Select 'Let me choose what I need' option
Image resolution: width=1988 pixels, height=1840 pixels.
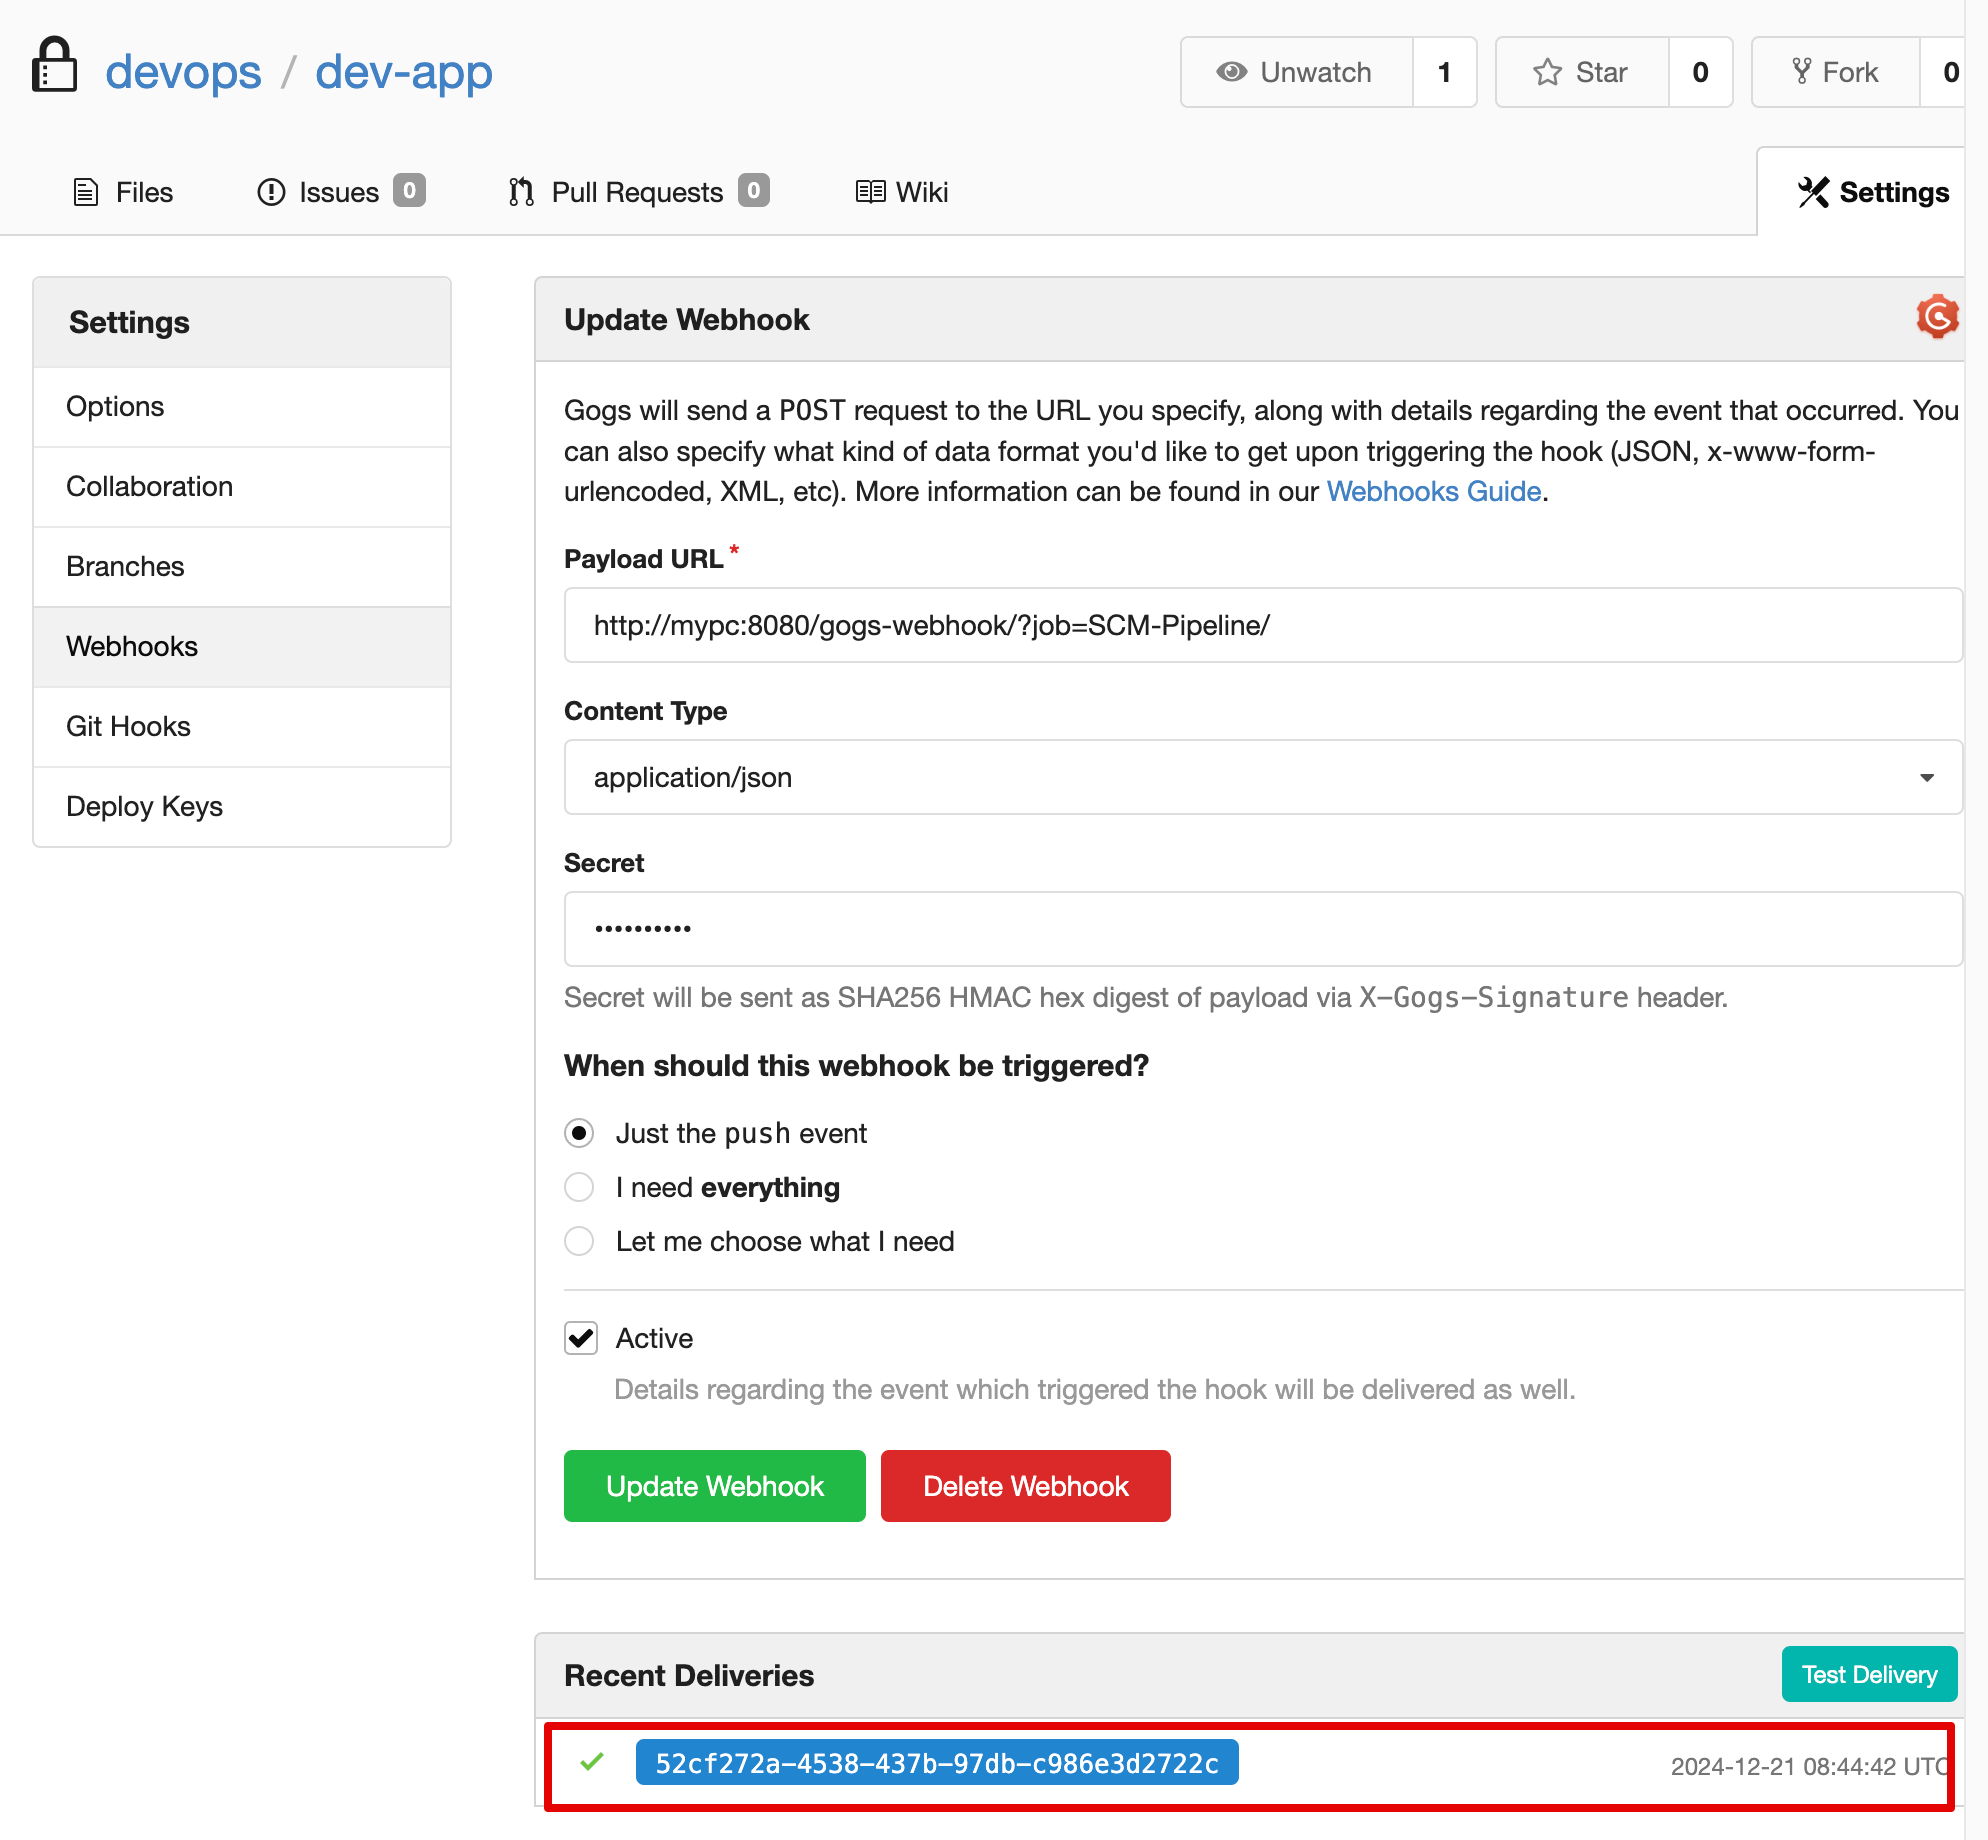click(579, 1241)
